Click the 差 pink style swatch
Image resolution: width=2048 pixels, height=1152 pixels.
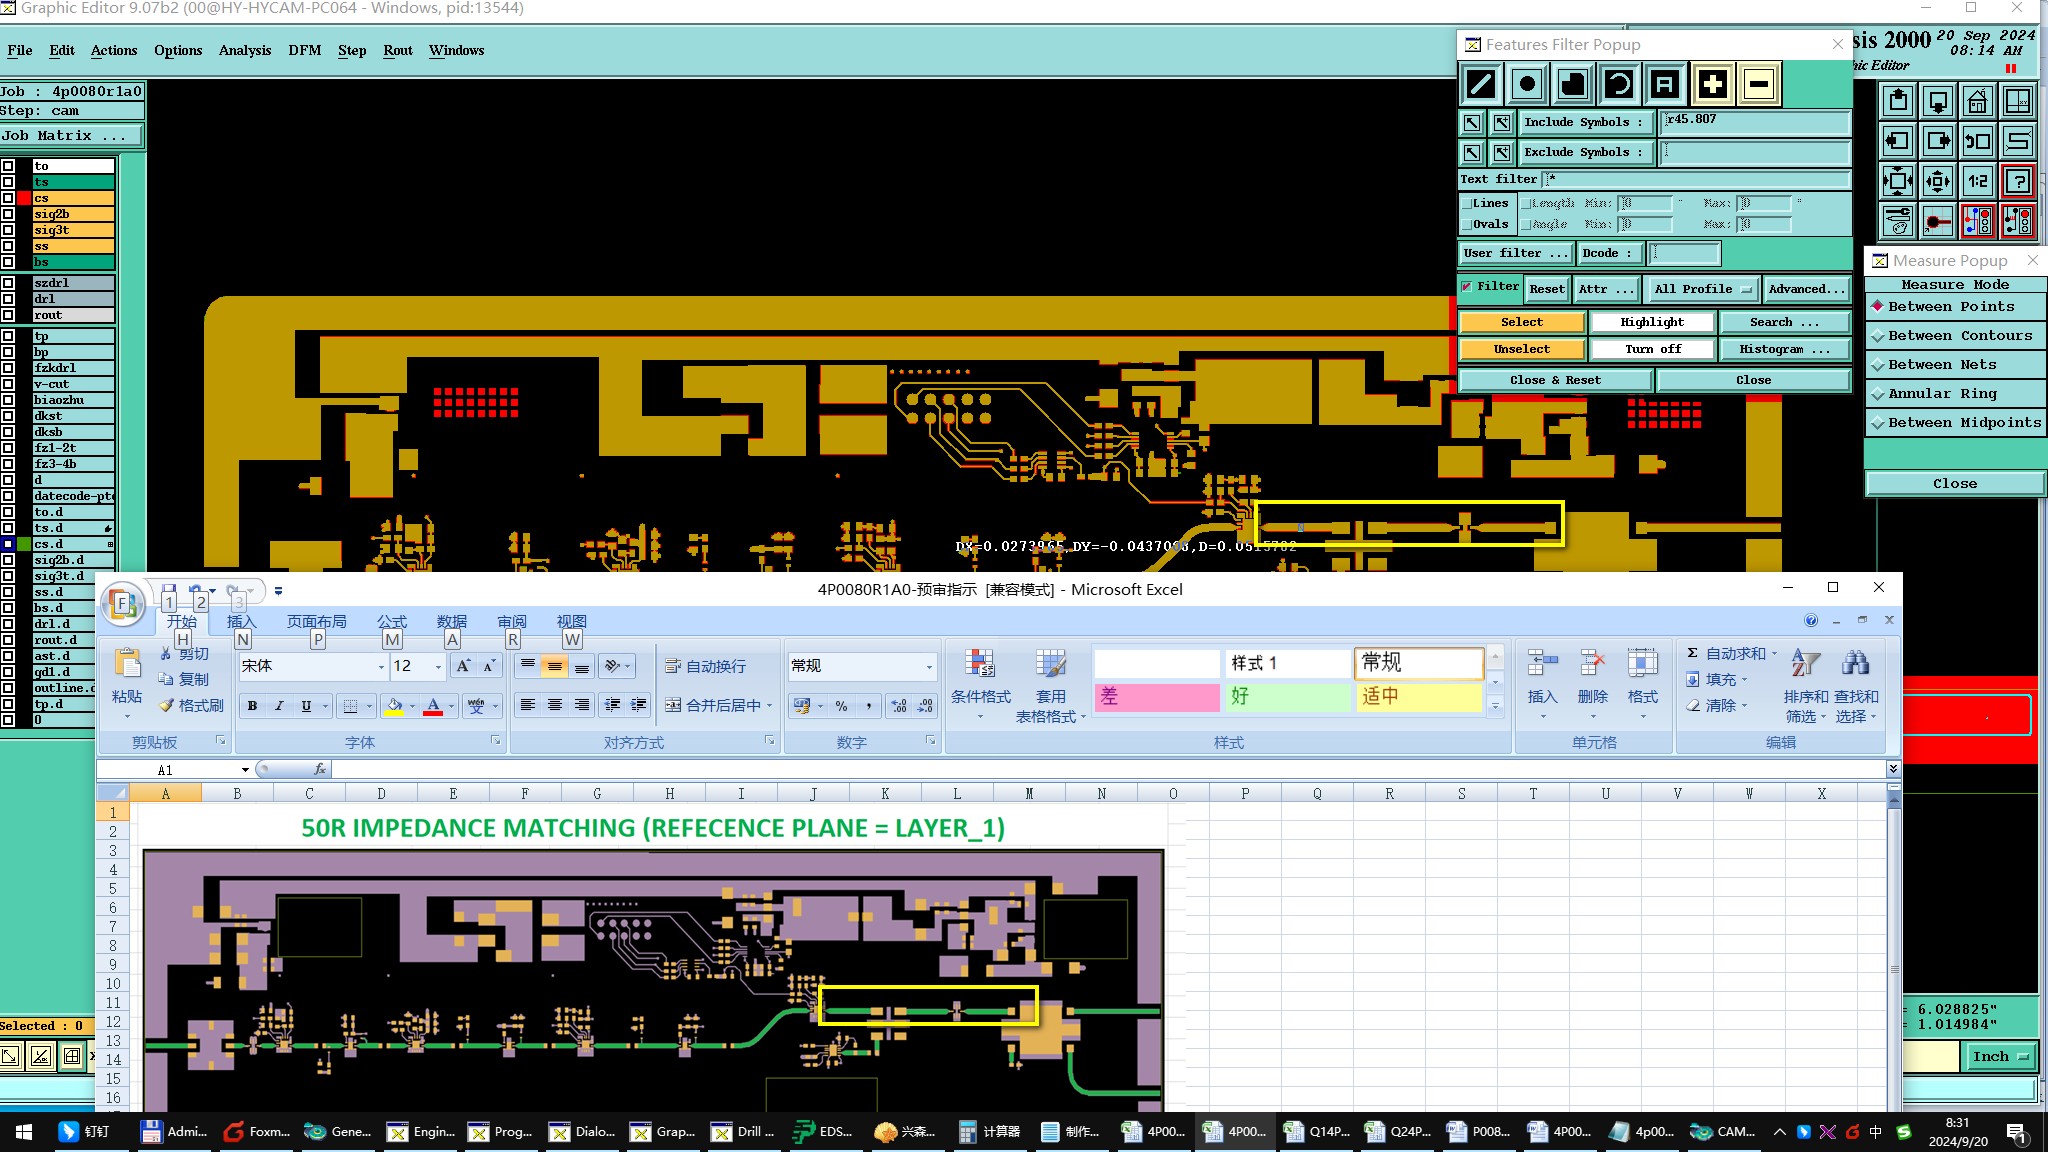[x=1157, y=696]
